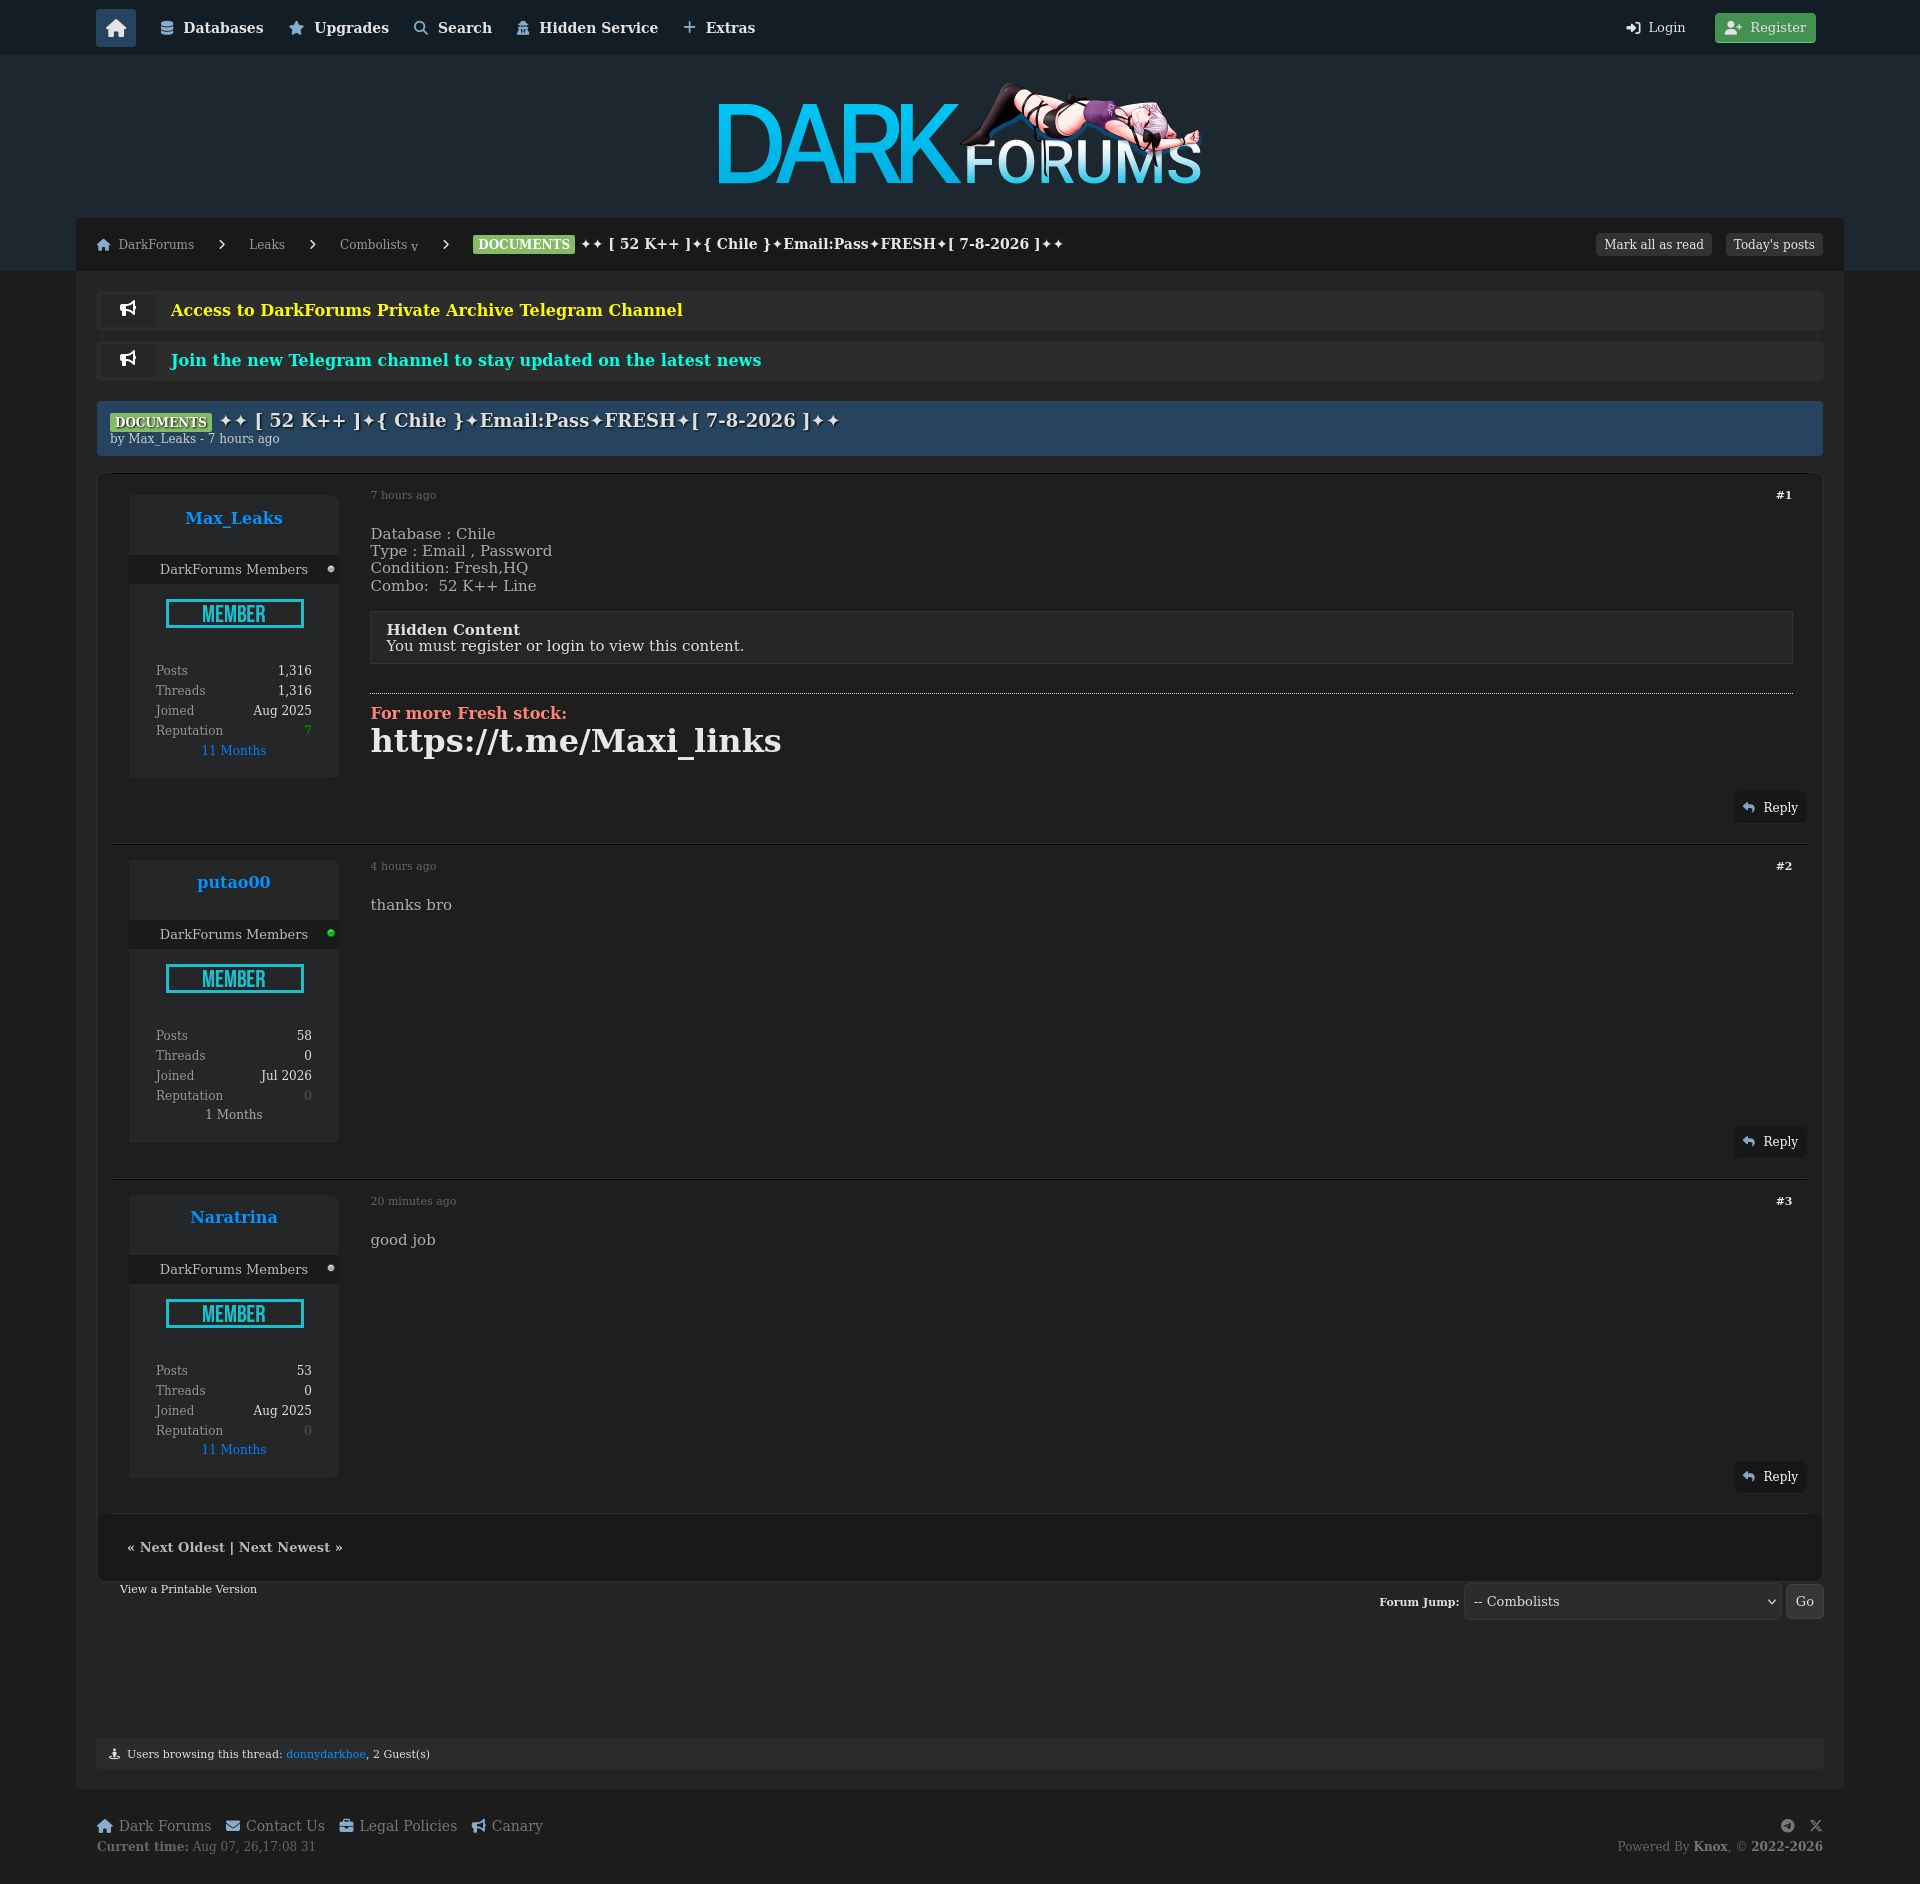Click the MEMBER badge under Max_Leaks
This screenshot has height=1884, width=1920.
[235, 614]
